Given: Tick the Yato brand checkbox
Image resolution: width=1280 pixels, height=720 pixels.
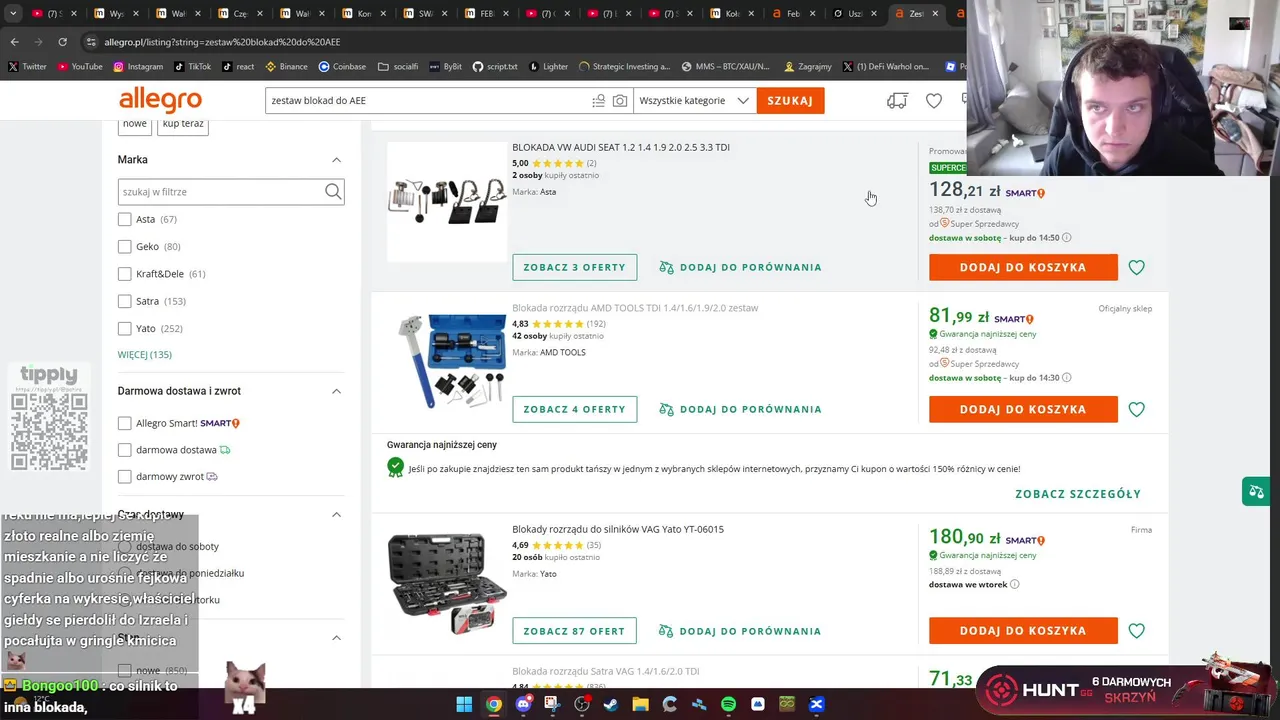Looking at the screenshot, I should click(124, 328).
